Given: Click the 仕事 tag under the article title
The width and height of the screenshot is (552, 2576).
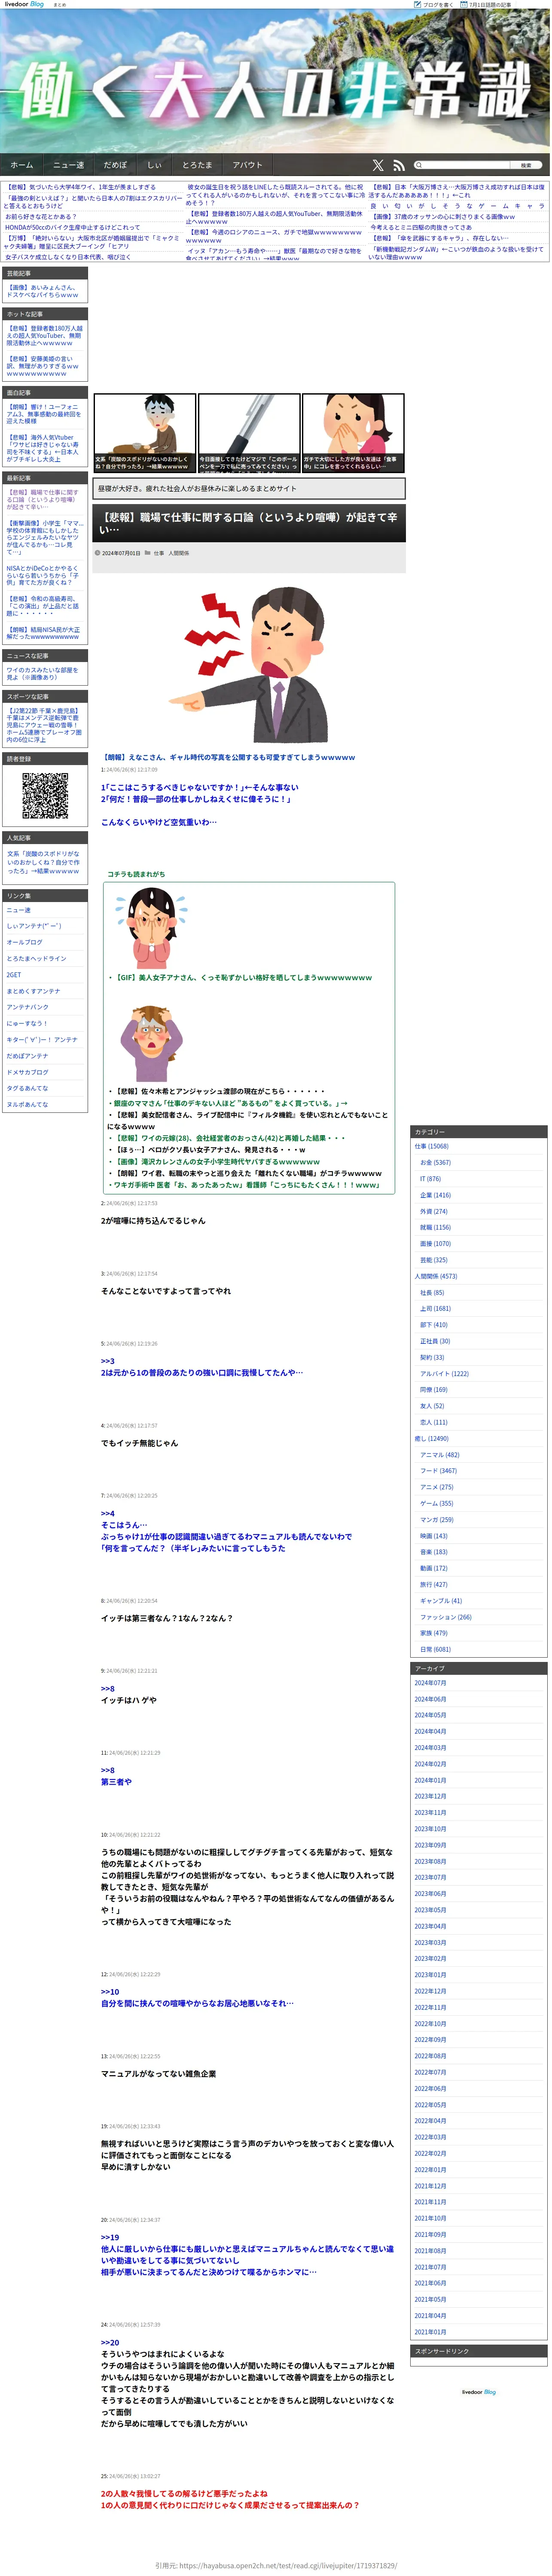Looking at the screenshot, I should (159, 553).
